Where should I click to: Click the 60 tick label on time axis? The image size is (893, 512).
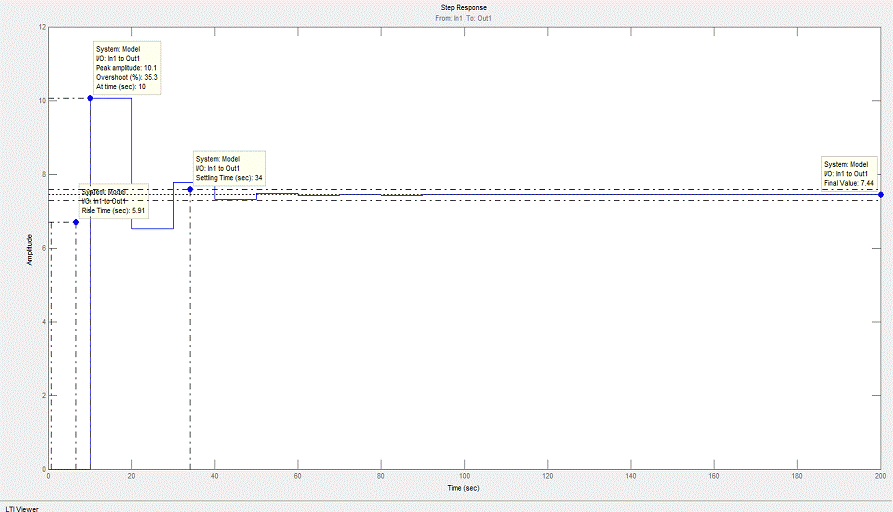(x=298, y=477)
